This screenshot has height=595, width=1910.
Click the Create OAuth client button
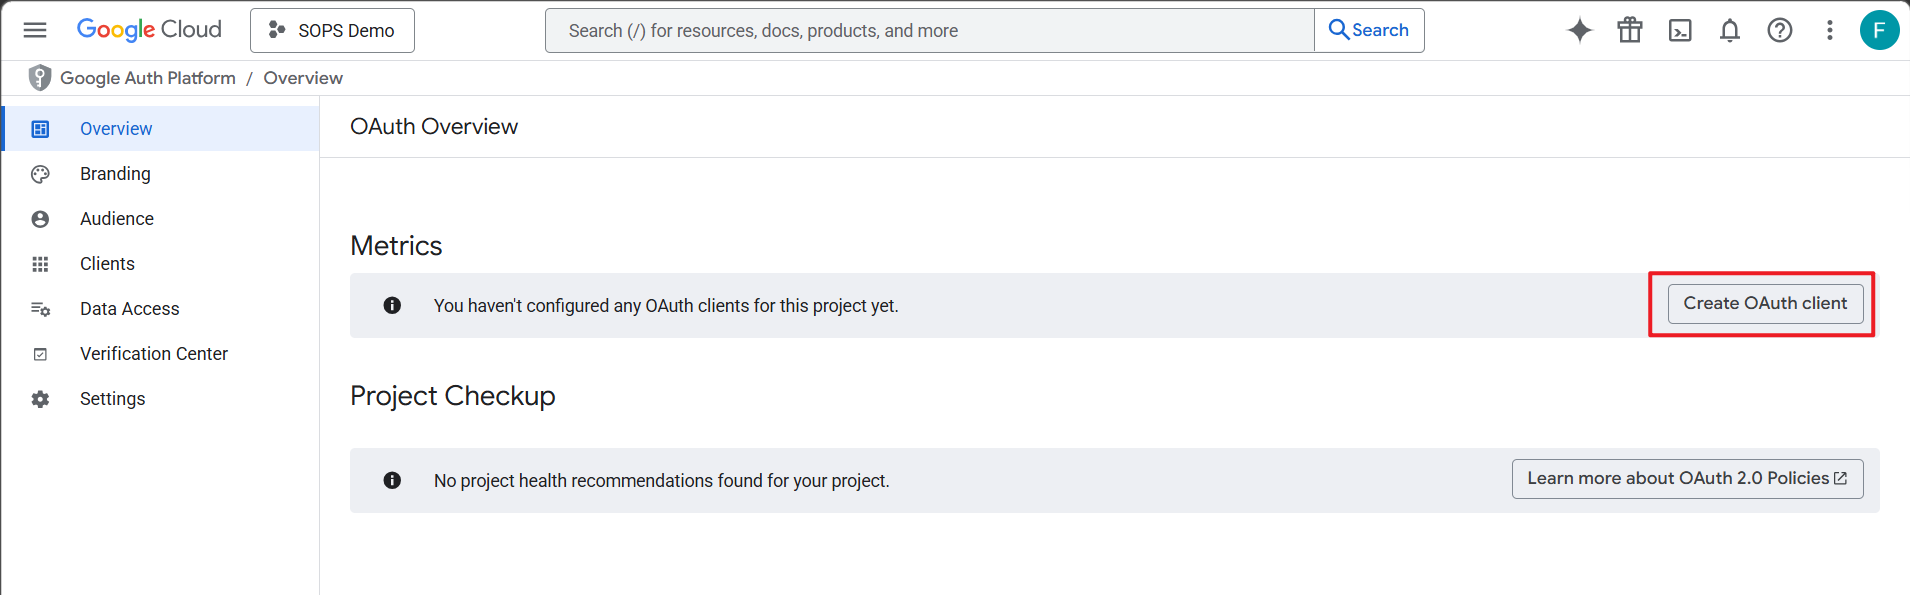pos(1765,303)
